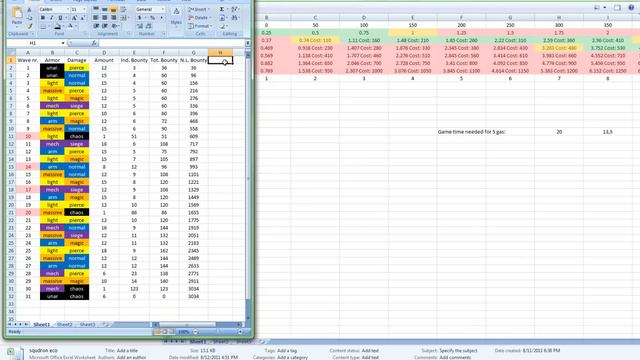Click Insert Worksheet tab icon
This screenshot has height=360, width=640.
coord(104,324)
